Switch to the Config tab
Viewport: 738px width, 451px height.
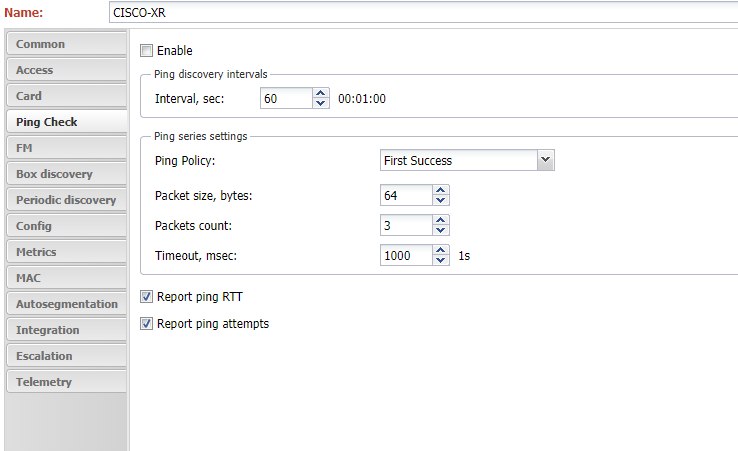click(66, 226)
